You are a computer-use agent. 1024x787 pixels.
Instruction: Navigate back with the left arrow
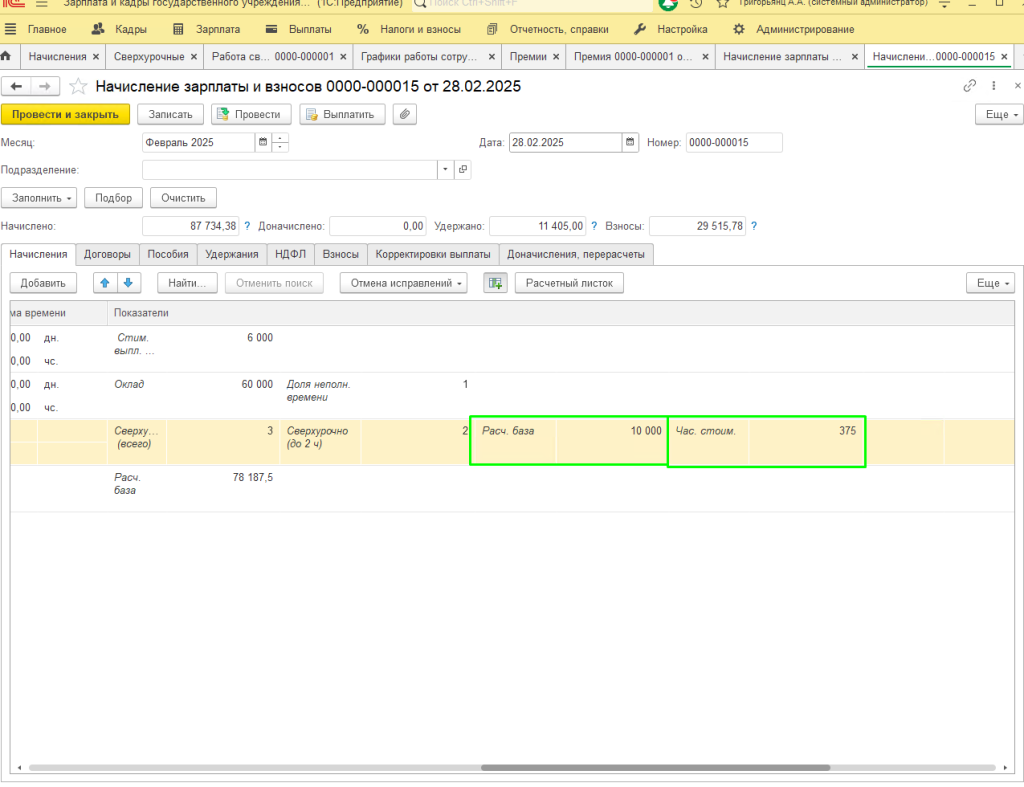[16, 86]
